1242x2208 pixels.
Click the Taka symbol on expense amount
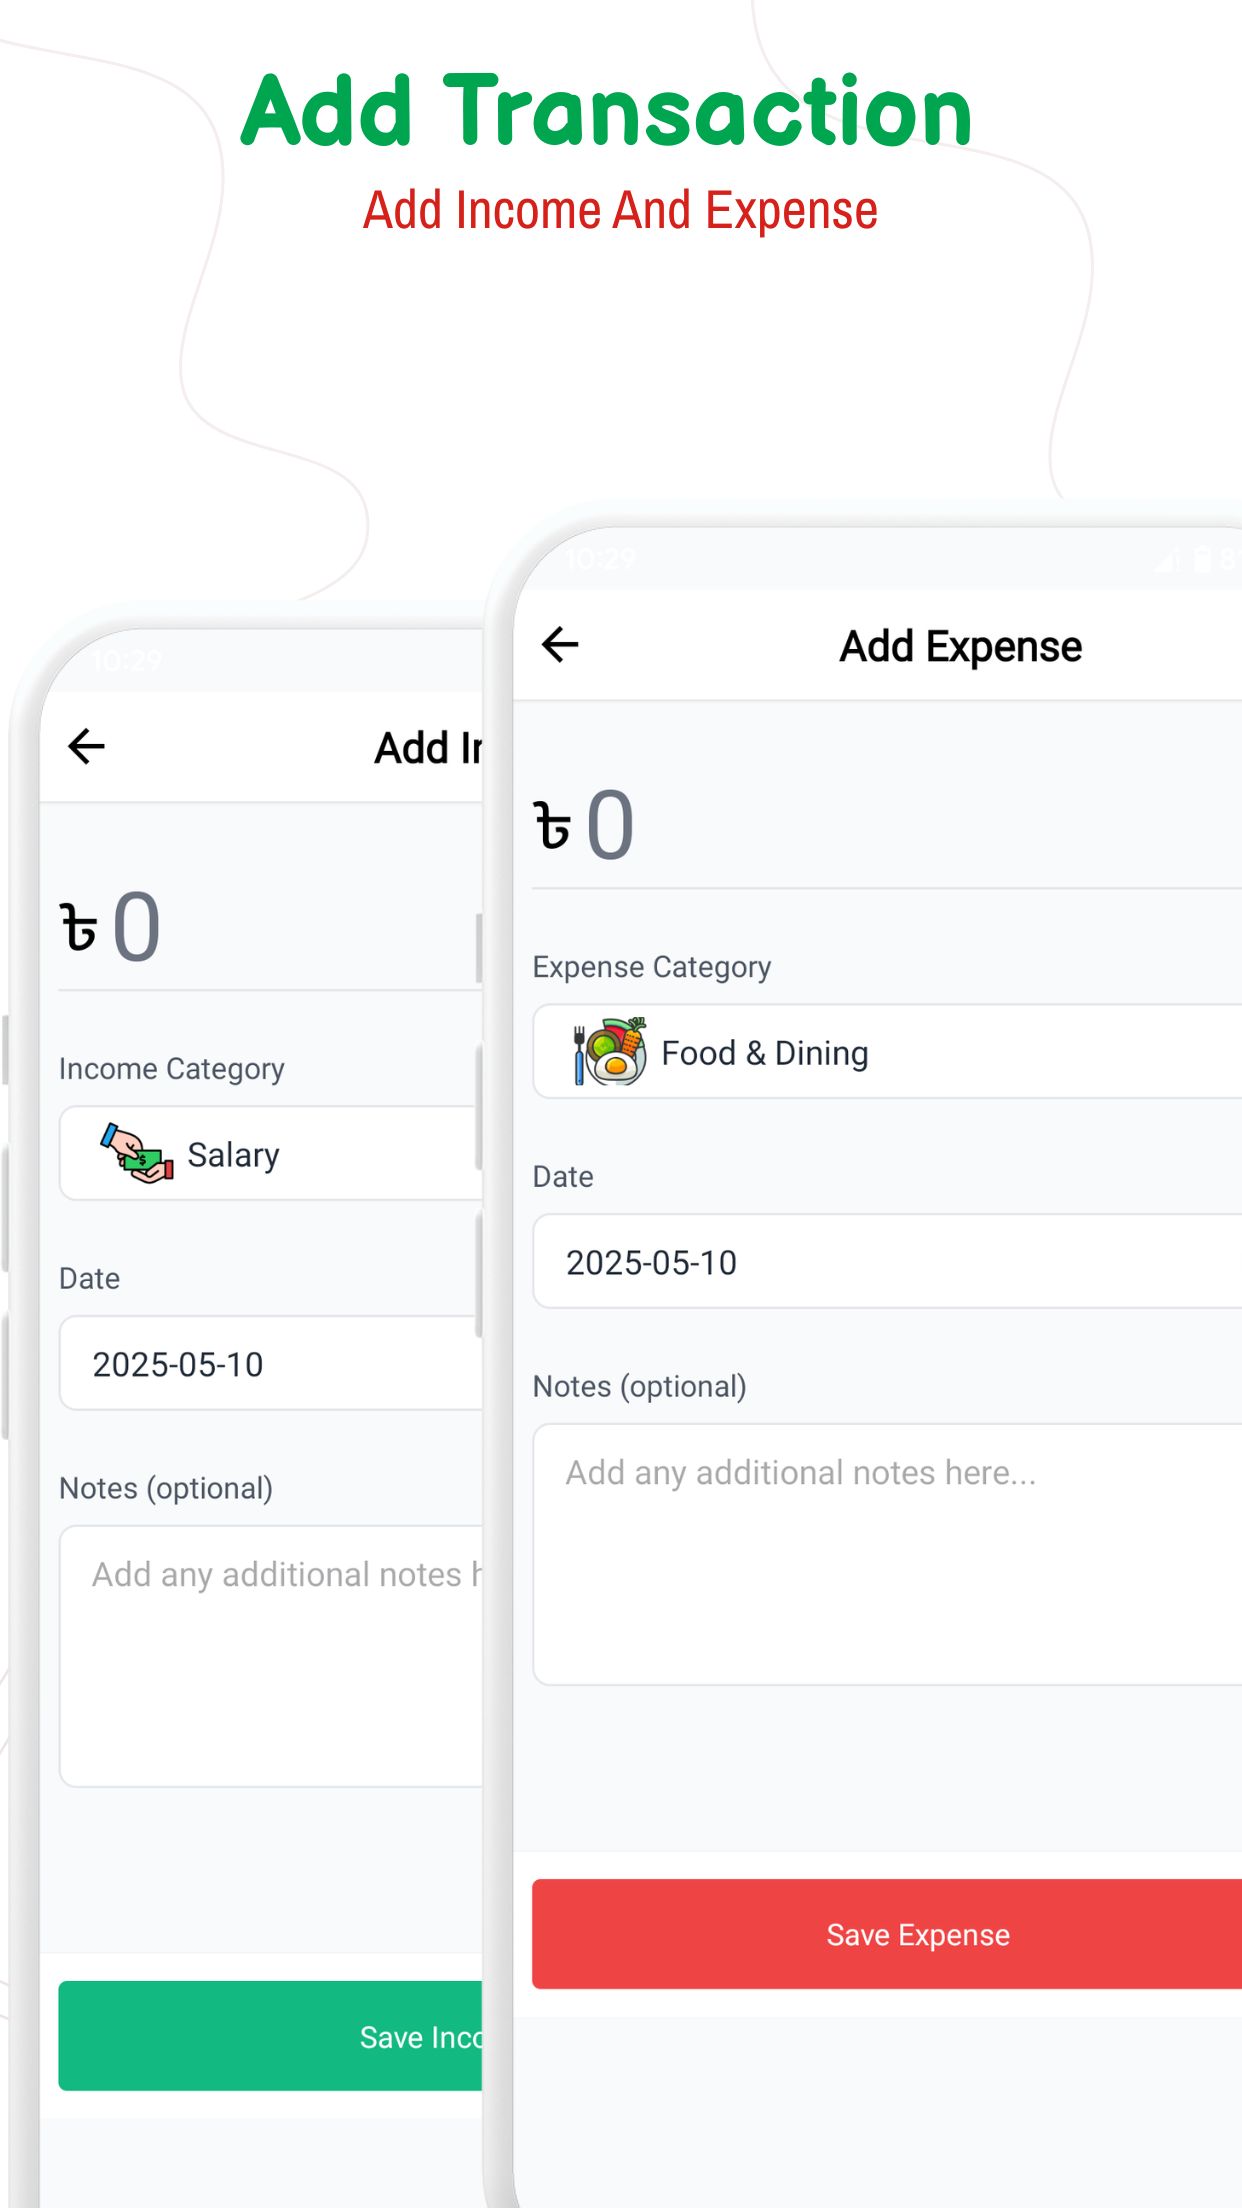point(552,826)
